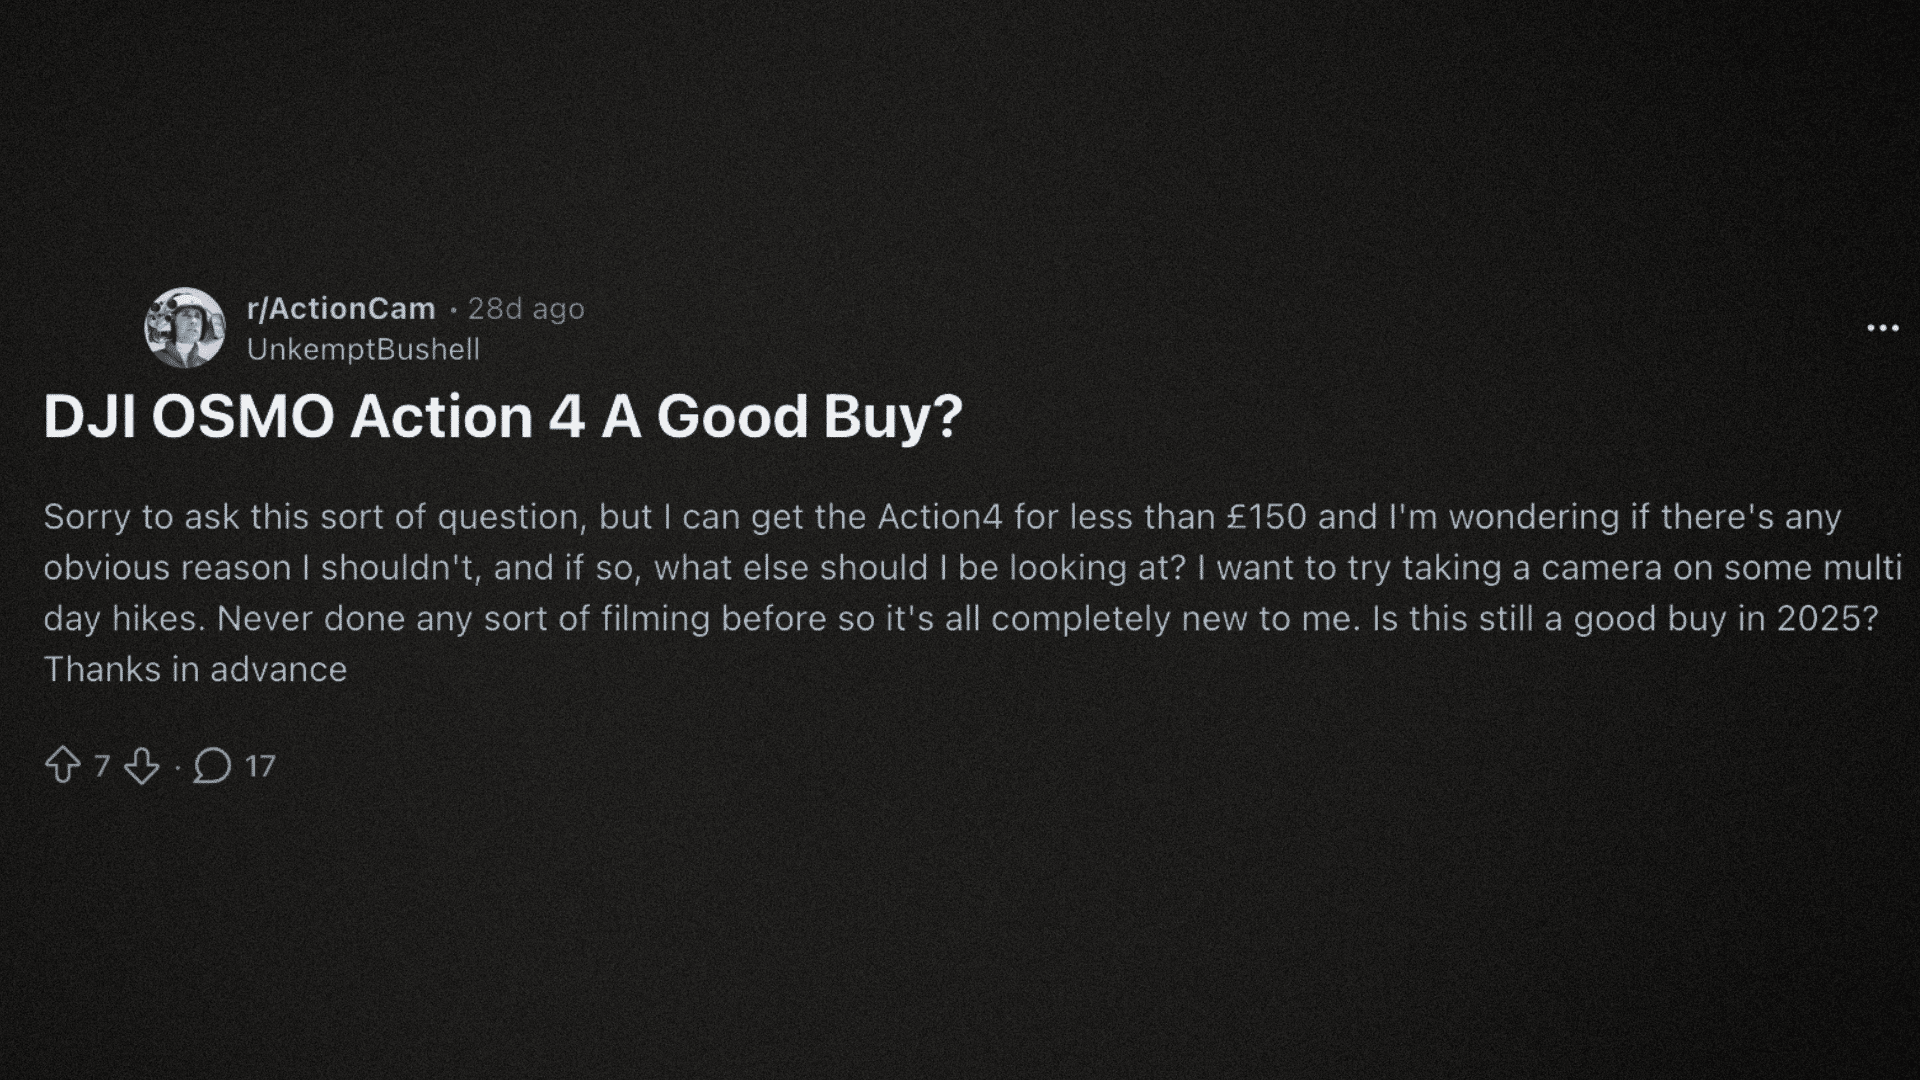This screenshot has height=1080, width=1920.
Task: Downvote the DJI OSMO Action 4 post
Action: click(142, 766)
